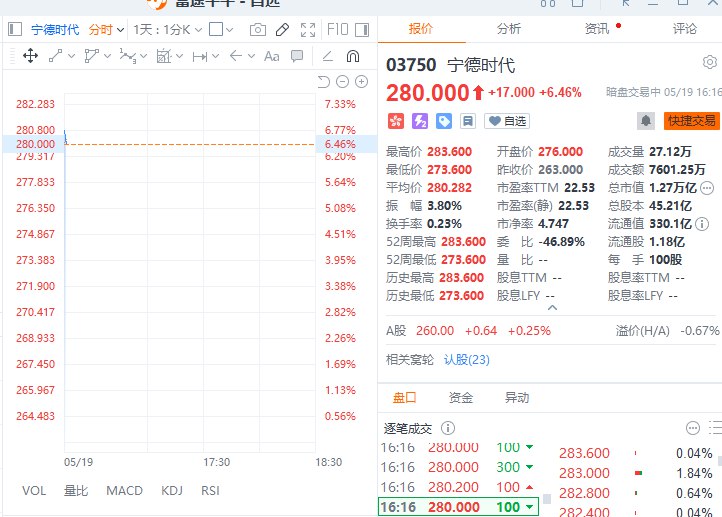Zoom out chart with the minus circle
Screen dimensions: 722x517
click(x=343, y=82)
